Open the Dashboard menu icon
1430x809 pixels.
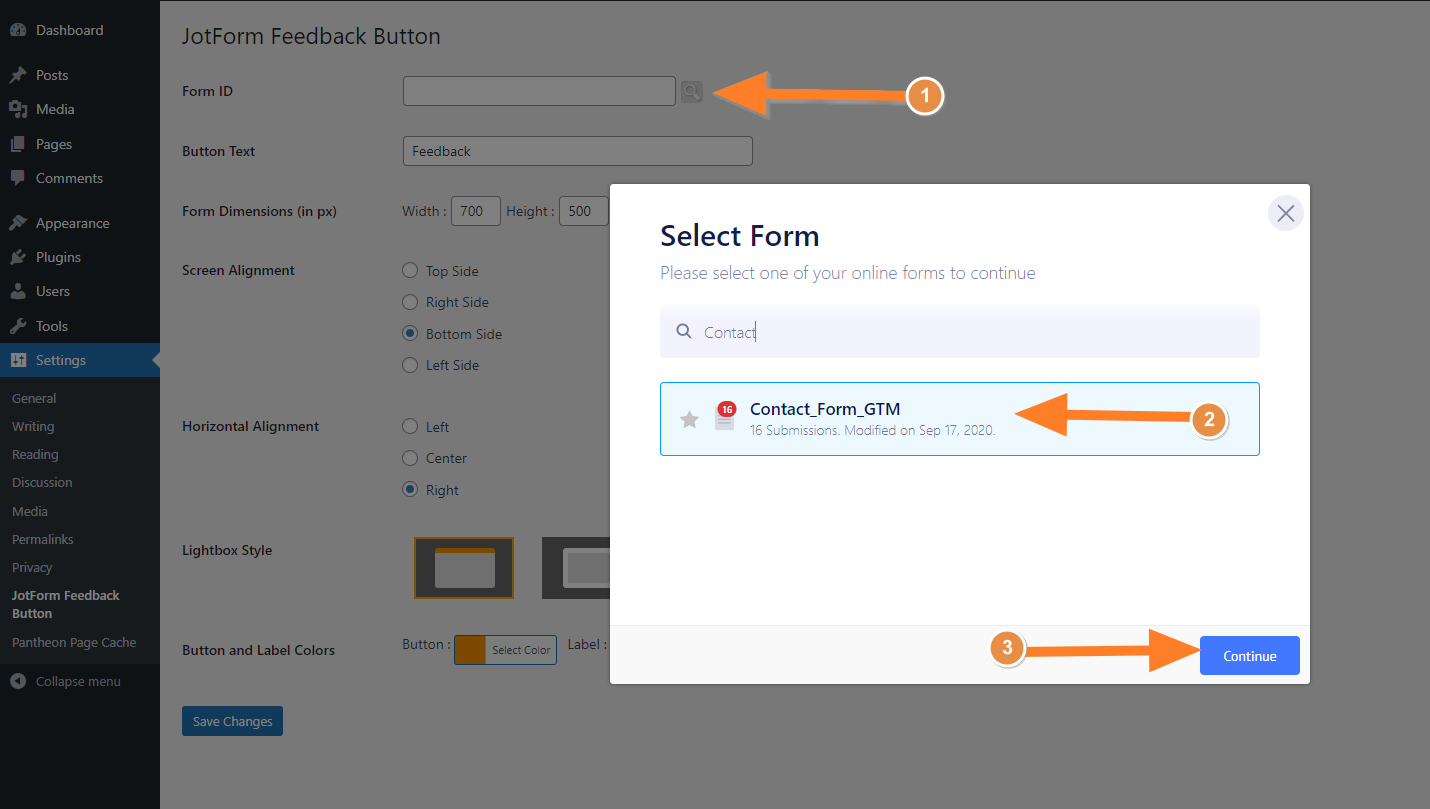click(18, 30)
